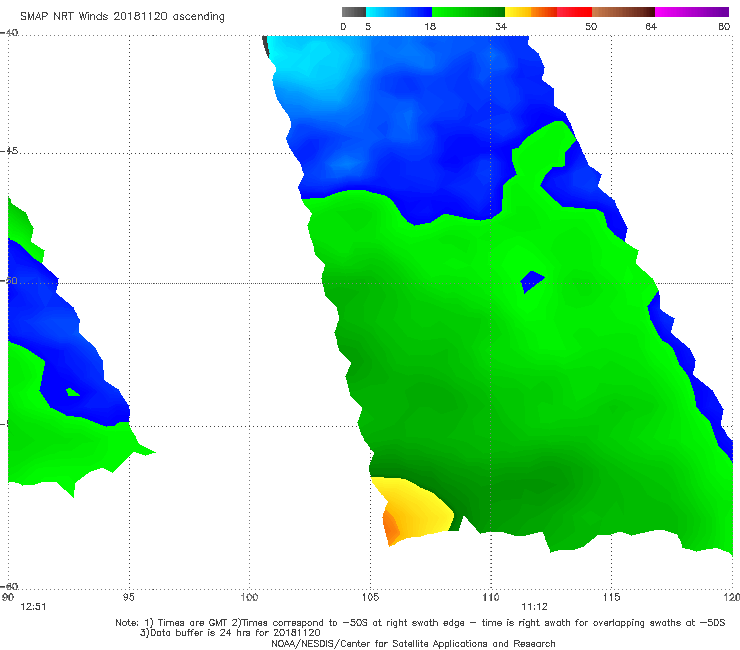
Task: Click the '115' longitude axis label
Action: pos(612,598)
